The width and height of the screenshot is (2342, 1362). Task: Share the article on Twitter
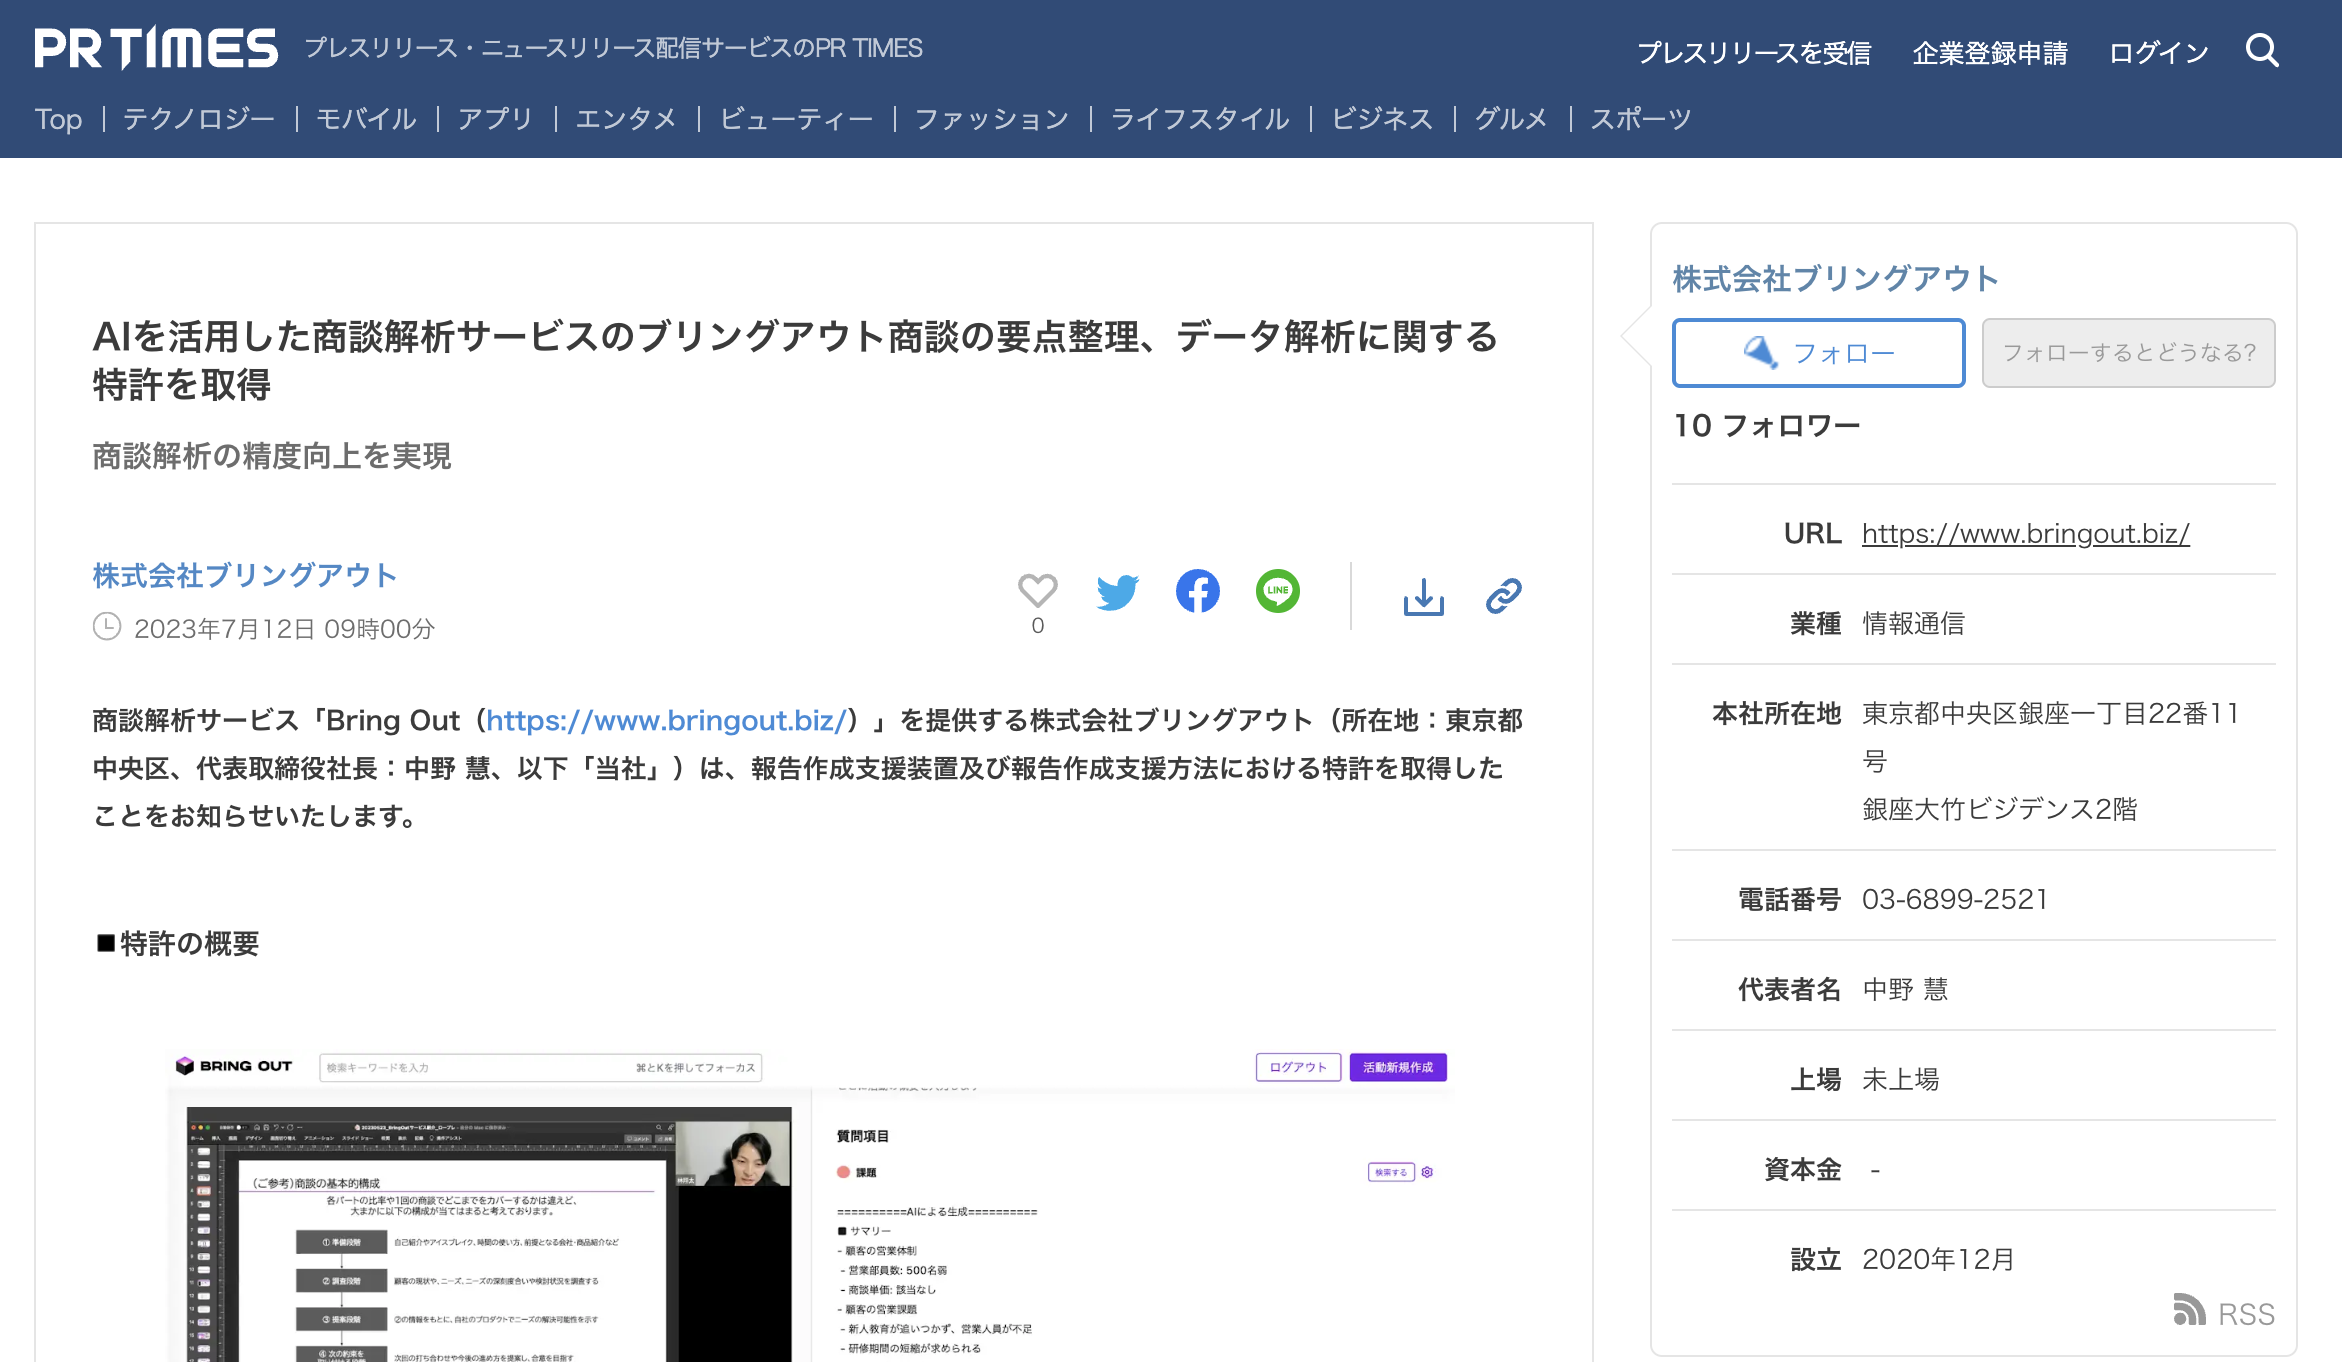[x=1117, y=592]
